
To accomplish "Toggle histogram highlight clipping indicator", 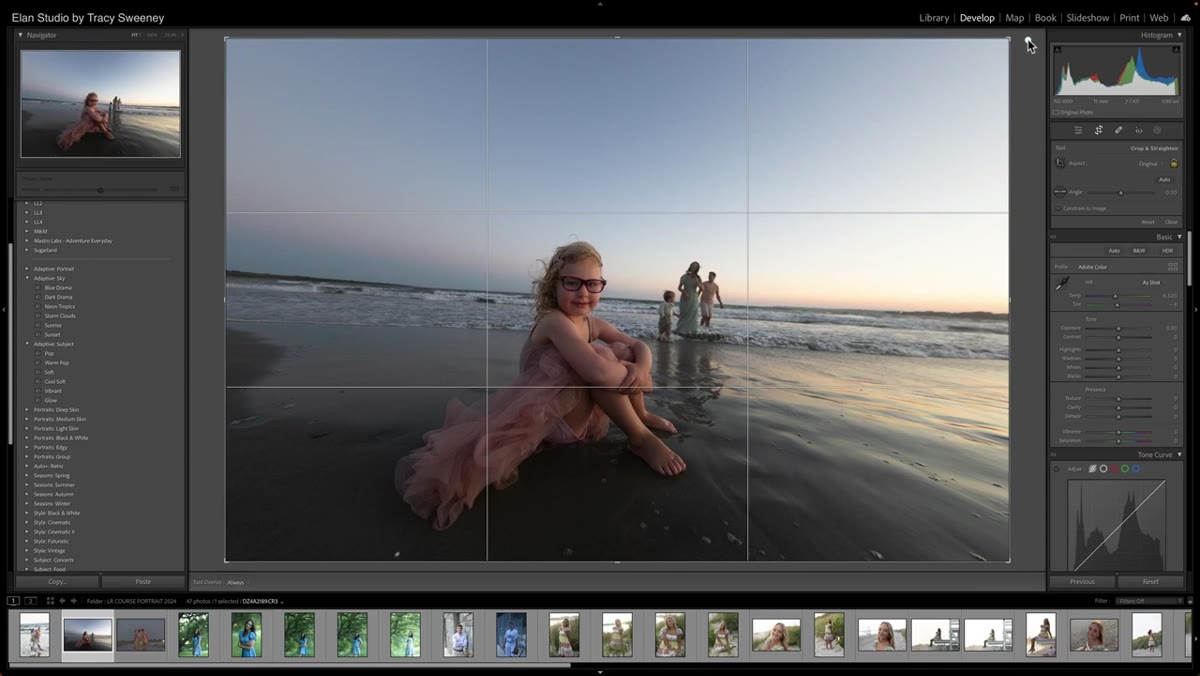I will (x=1174, y=50).
